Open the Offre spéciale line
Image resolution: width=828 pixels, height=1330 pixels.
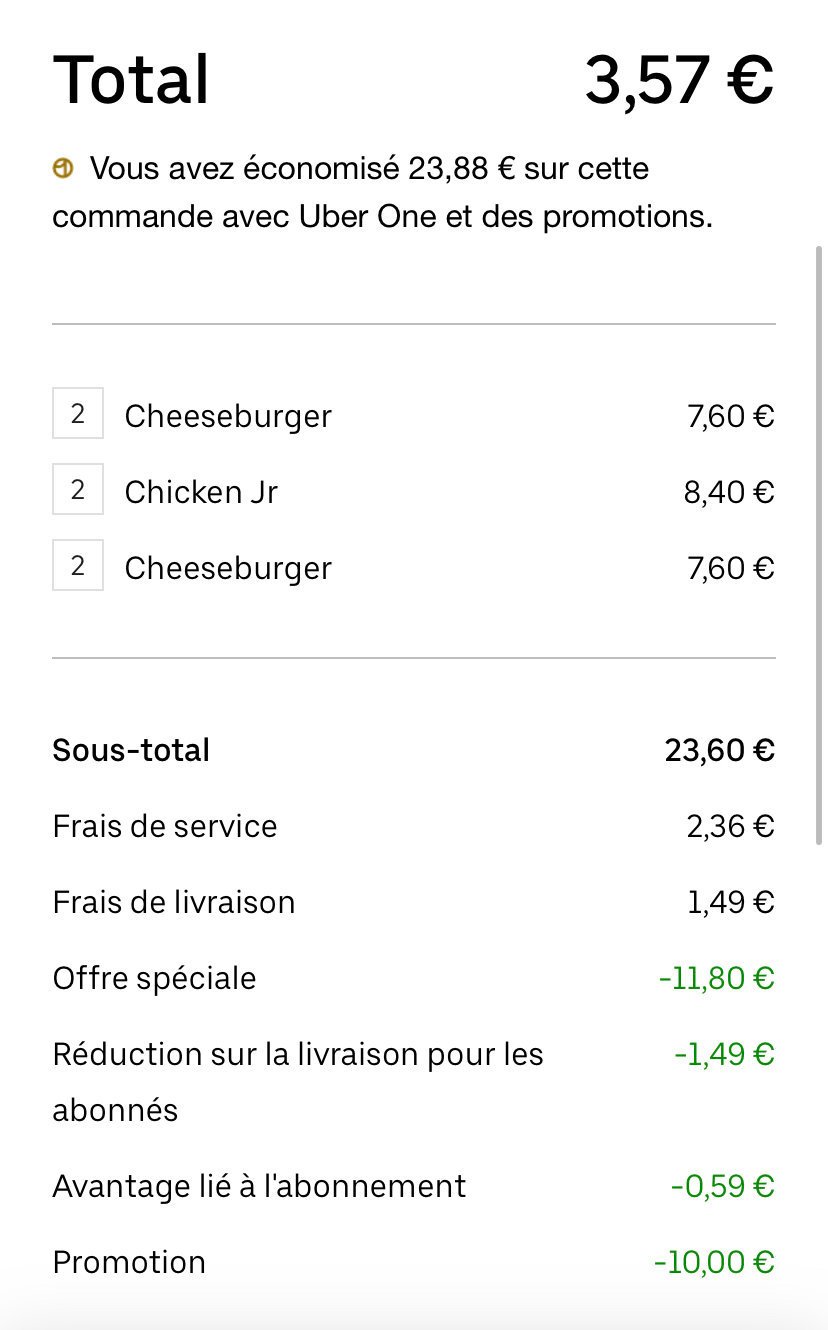click(155, 978)
